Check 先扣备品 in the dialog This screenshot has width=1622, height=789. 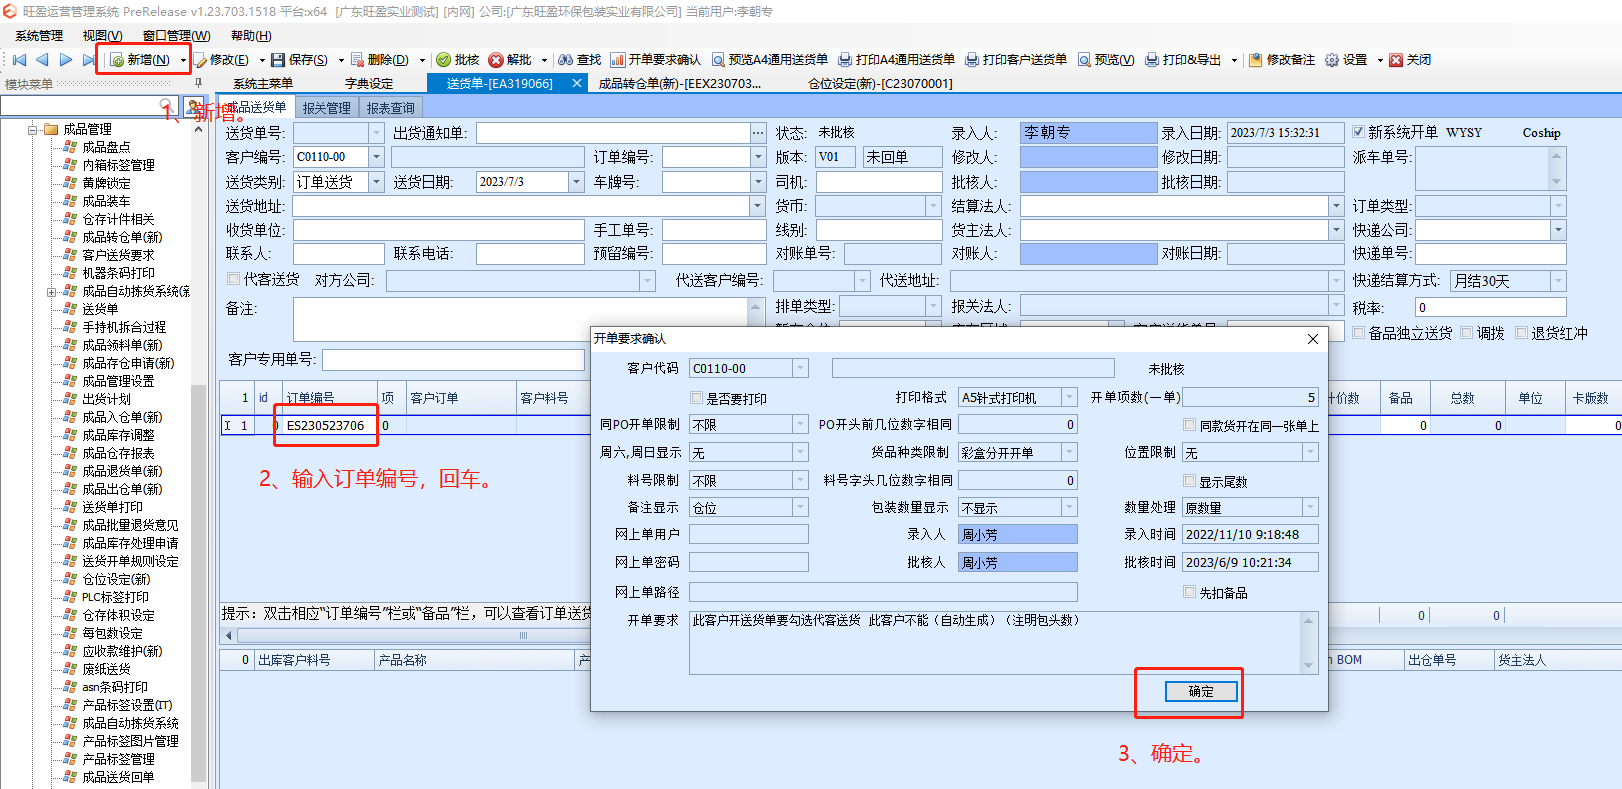click(x=1190, y=592)
